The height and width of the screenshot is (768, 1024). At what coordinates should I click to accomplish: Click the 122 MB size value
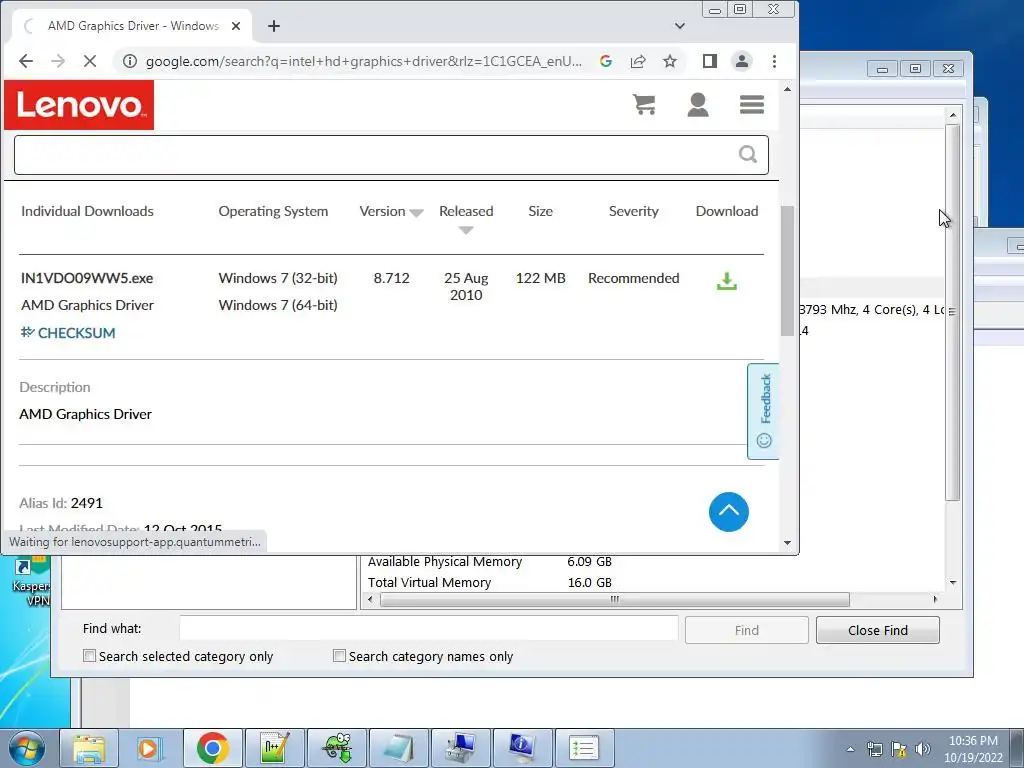(540, 278)
